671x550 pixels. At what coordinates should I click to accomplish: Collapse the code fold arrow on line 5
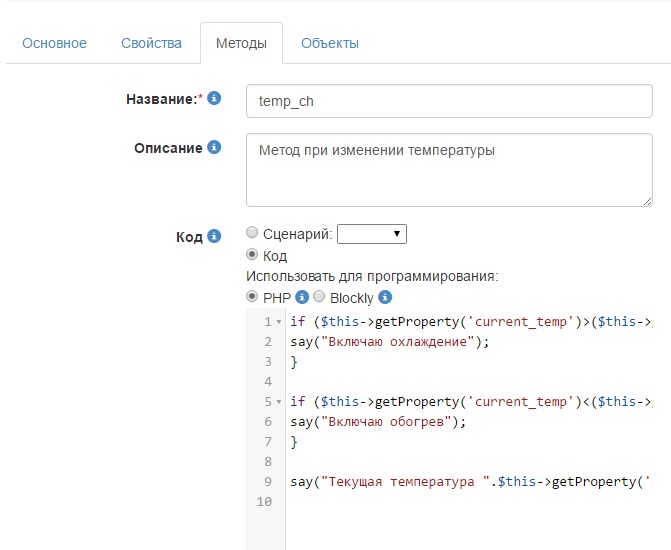click(x=278, y=402)
